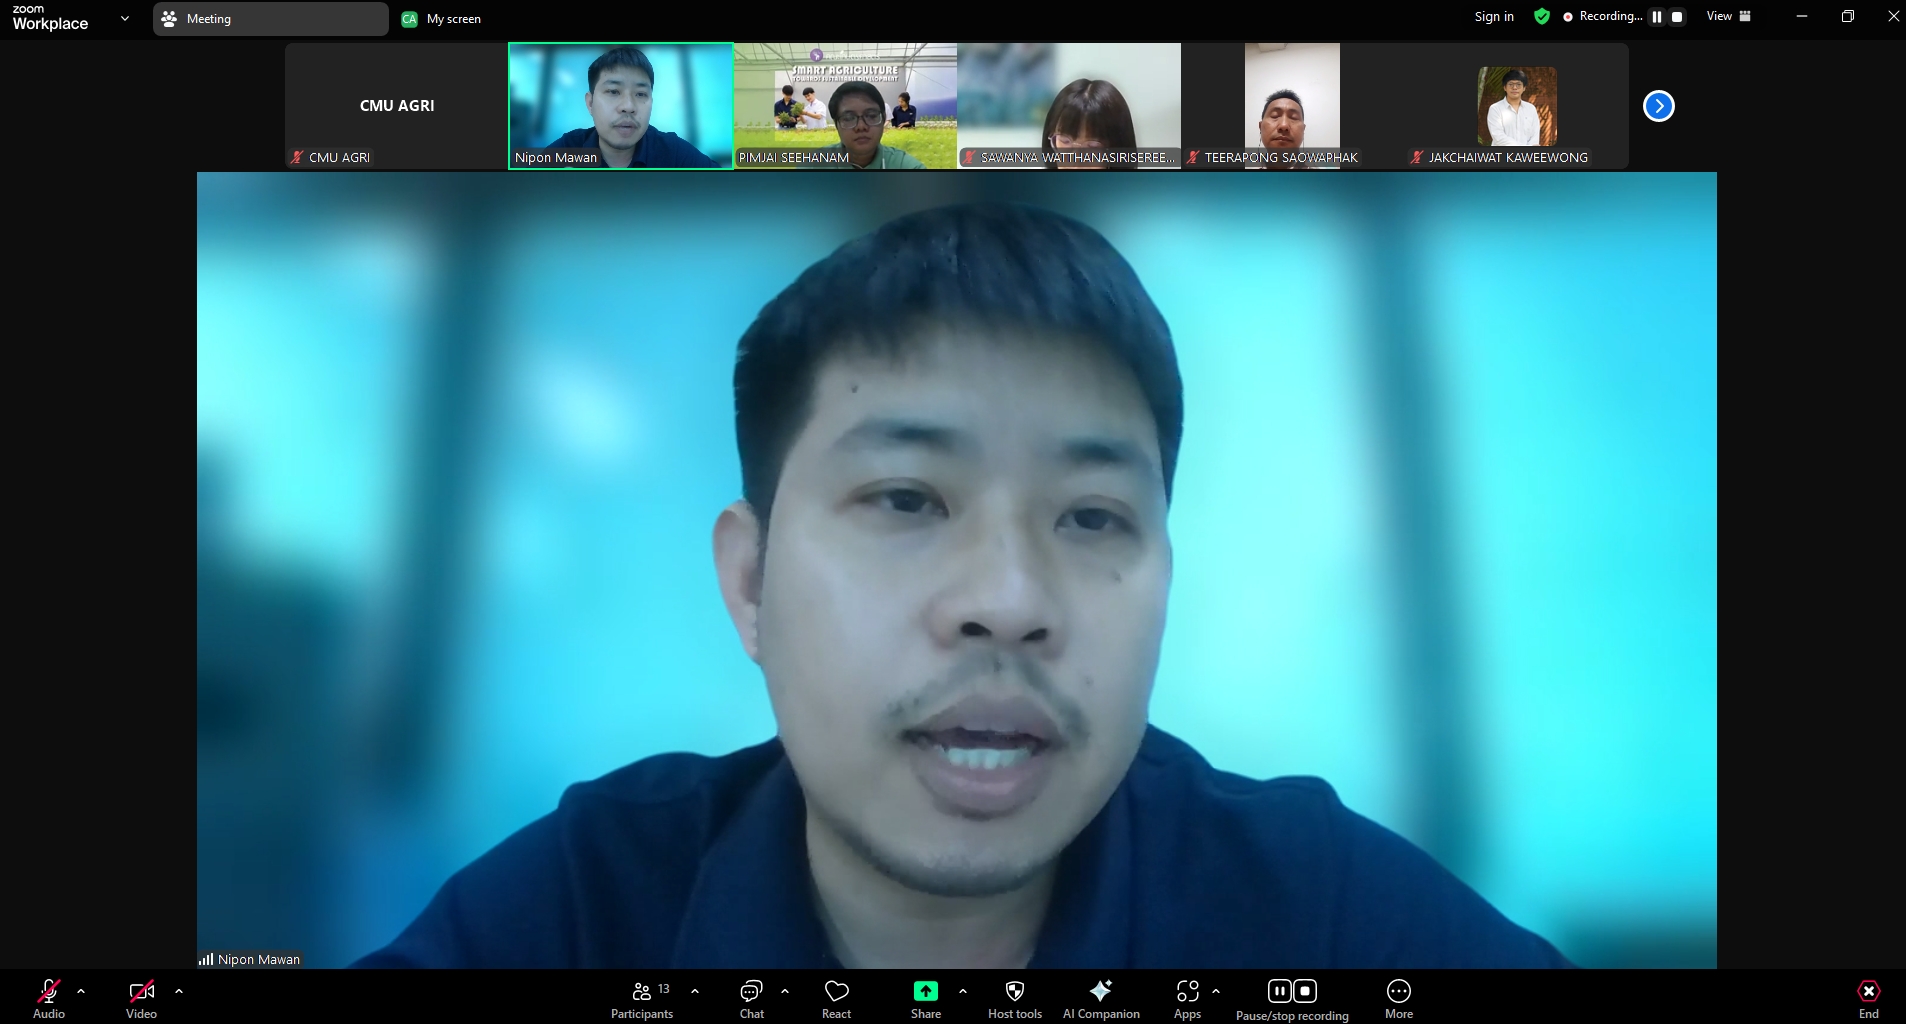This screenshot has width=1906, height=1024.
Task: Click muted mic icon on CMU AGRI tile
Action: [x=297, y=157]
